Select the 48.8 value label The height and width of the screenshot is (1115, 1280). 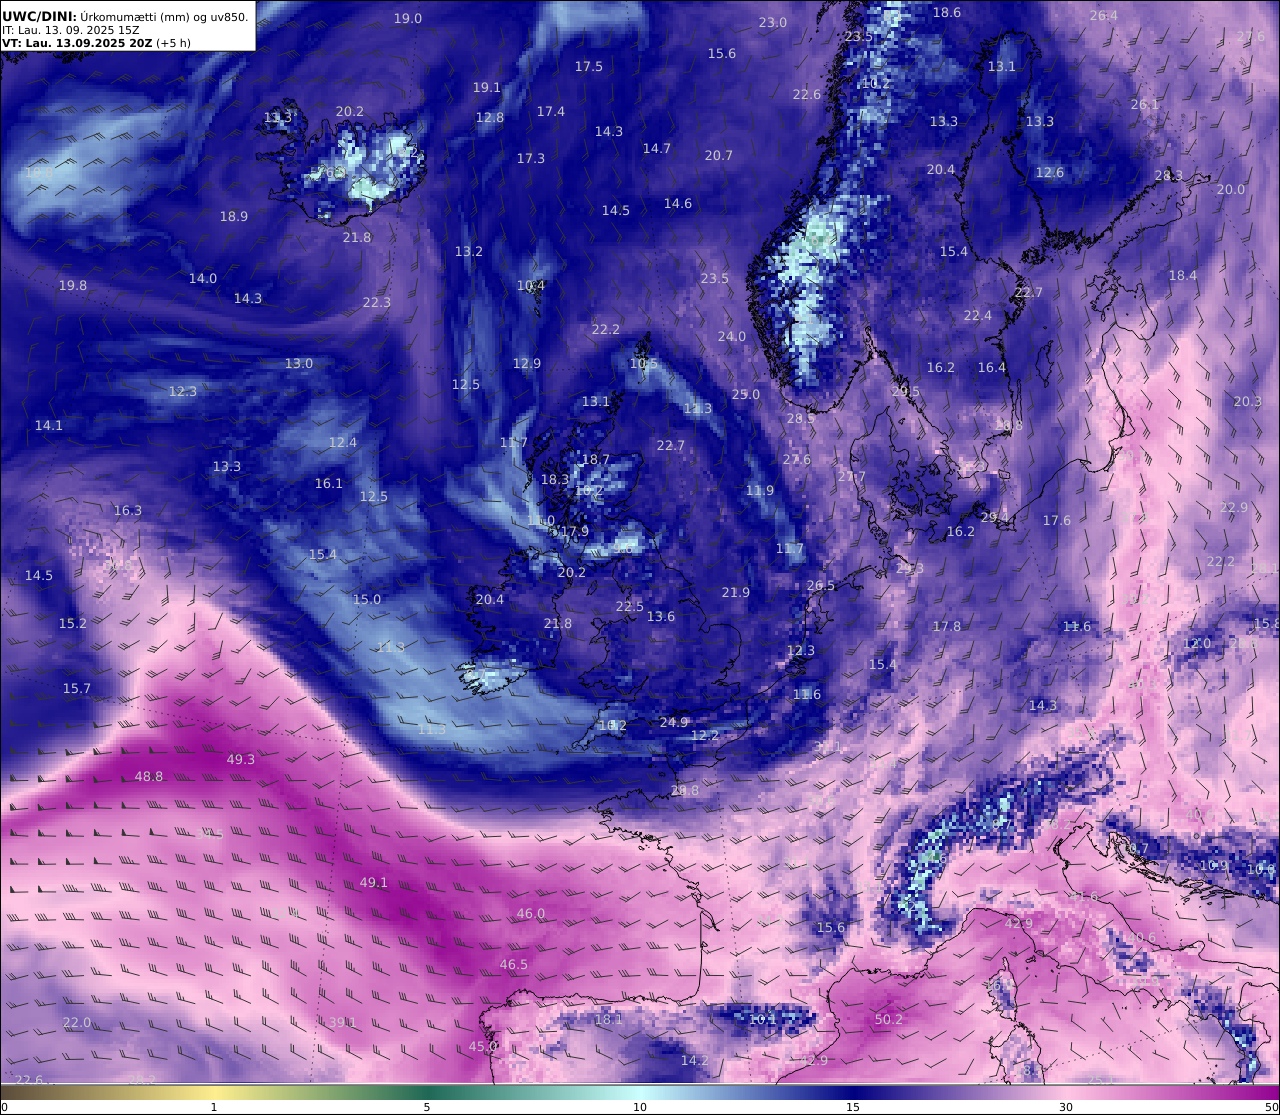pyautogui.click(x=148, y=777)
